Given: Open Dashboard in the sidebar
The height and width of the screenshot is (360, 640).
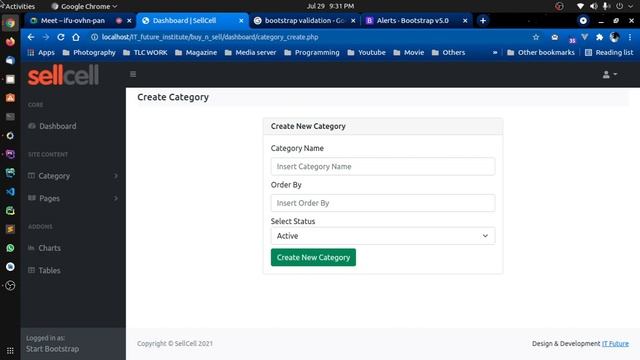Looking at the screenshot, I should click(57, 126).
